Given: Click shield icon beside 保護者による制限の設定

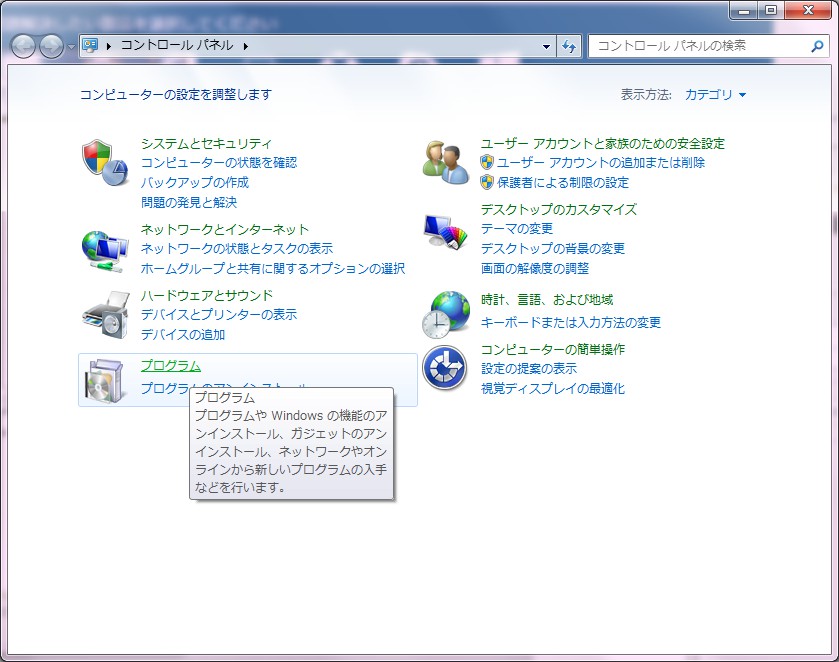Looking at the screenshot, I should click(x=486, y=182).
